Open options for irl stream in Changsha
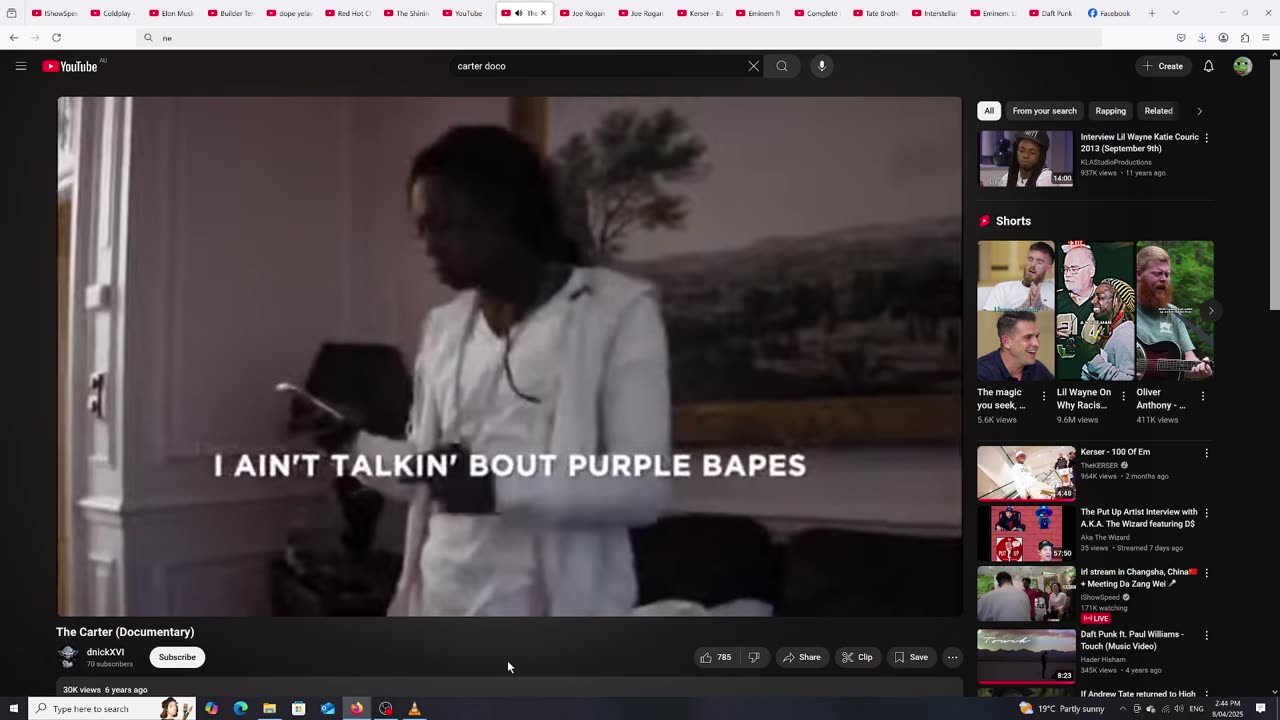Viewport: 1280px width, 720px height. (1206, 573)
